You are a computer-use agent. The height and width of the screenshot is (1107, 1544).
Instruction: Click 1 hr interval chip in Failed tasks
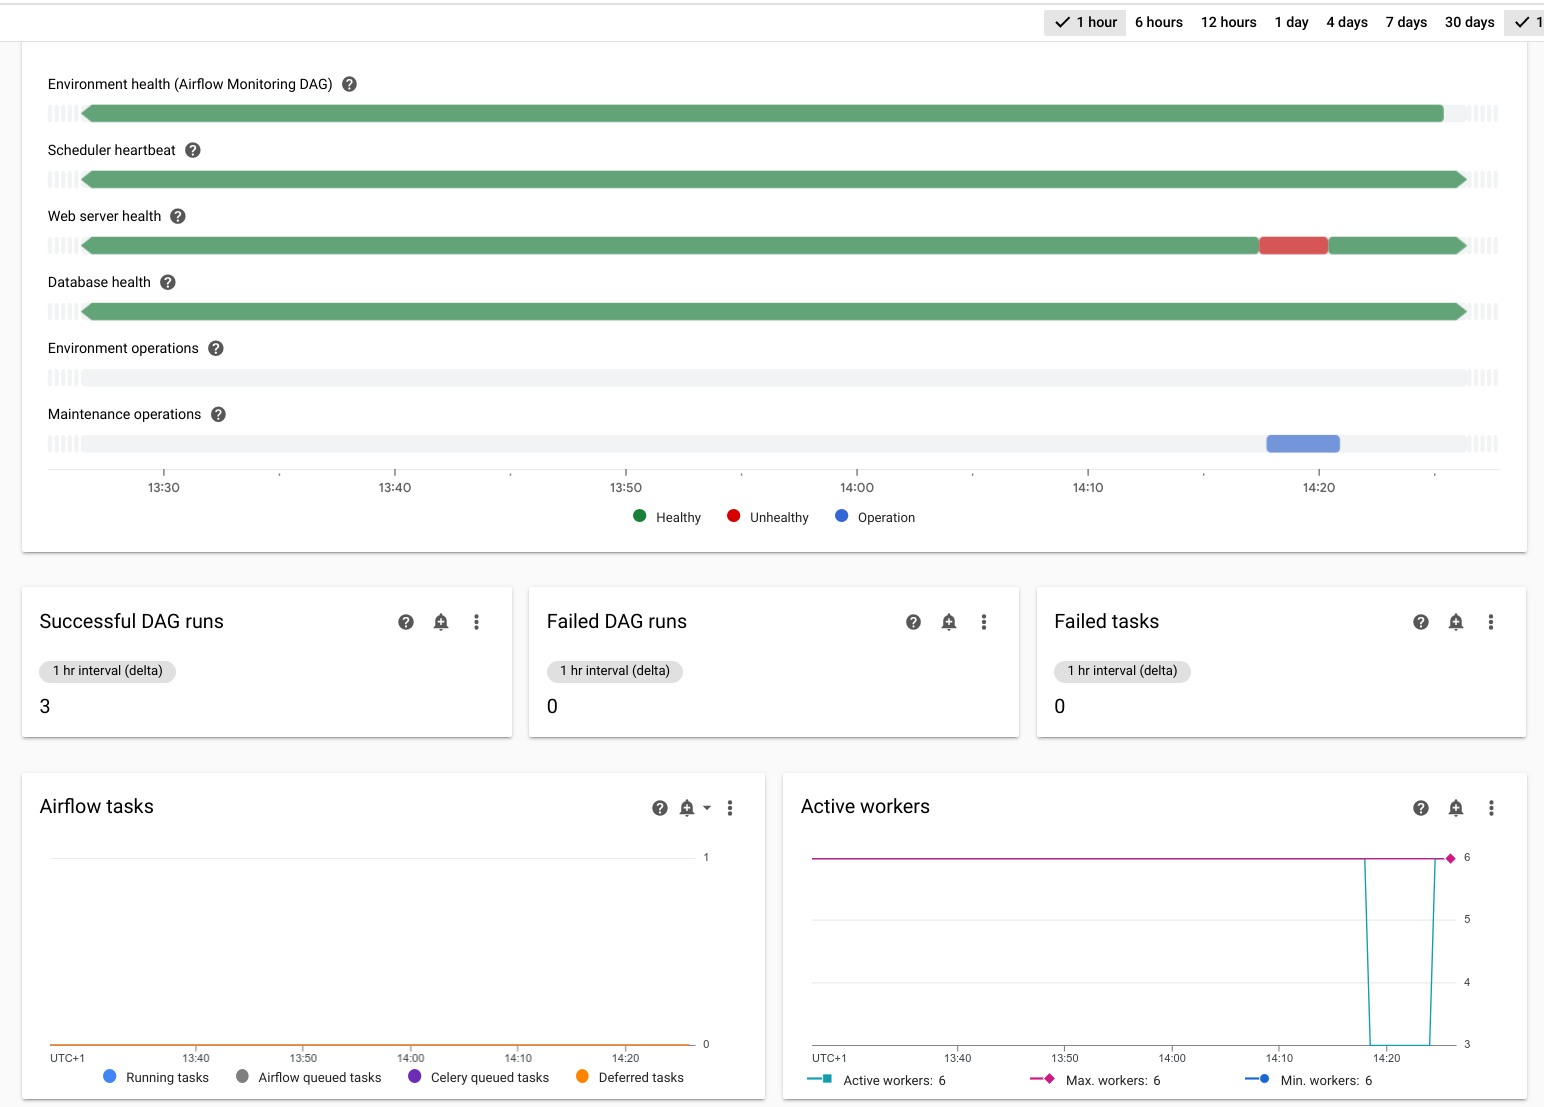[1122, 671]
